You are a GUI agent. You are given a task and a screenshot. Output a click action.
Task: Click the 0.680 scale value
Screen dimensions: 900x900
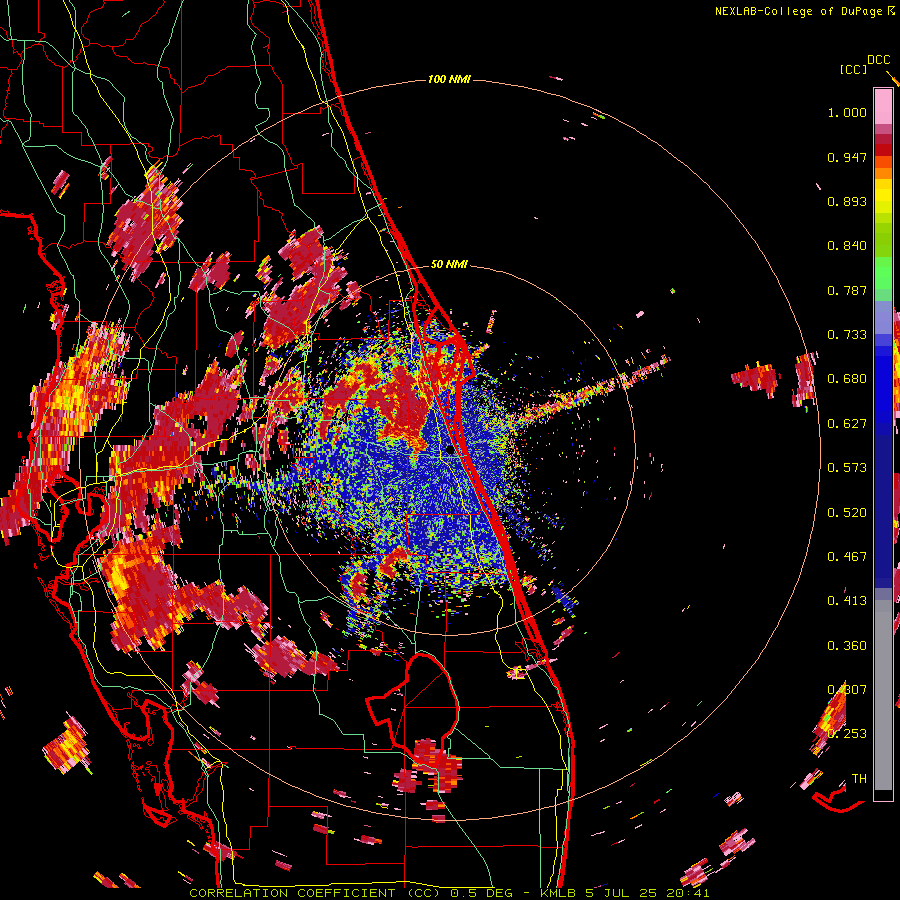click(847, 379)
